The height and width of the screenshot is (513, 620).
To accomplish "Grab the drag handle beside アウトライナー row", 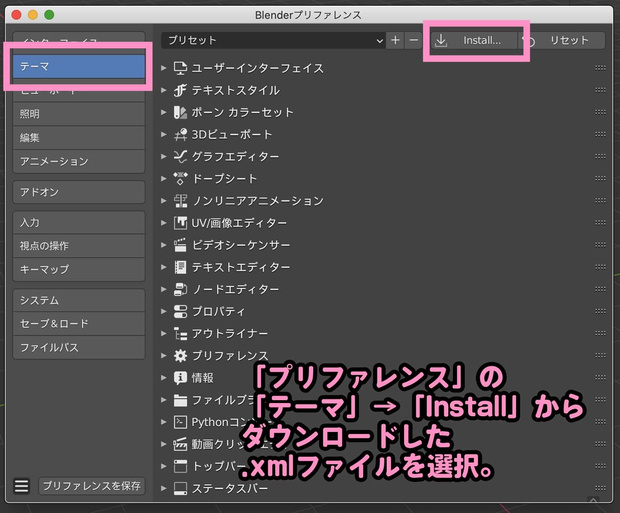I will pyautogui.click(x=600, y=334).
